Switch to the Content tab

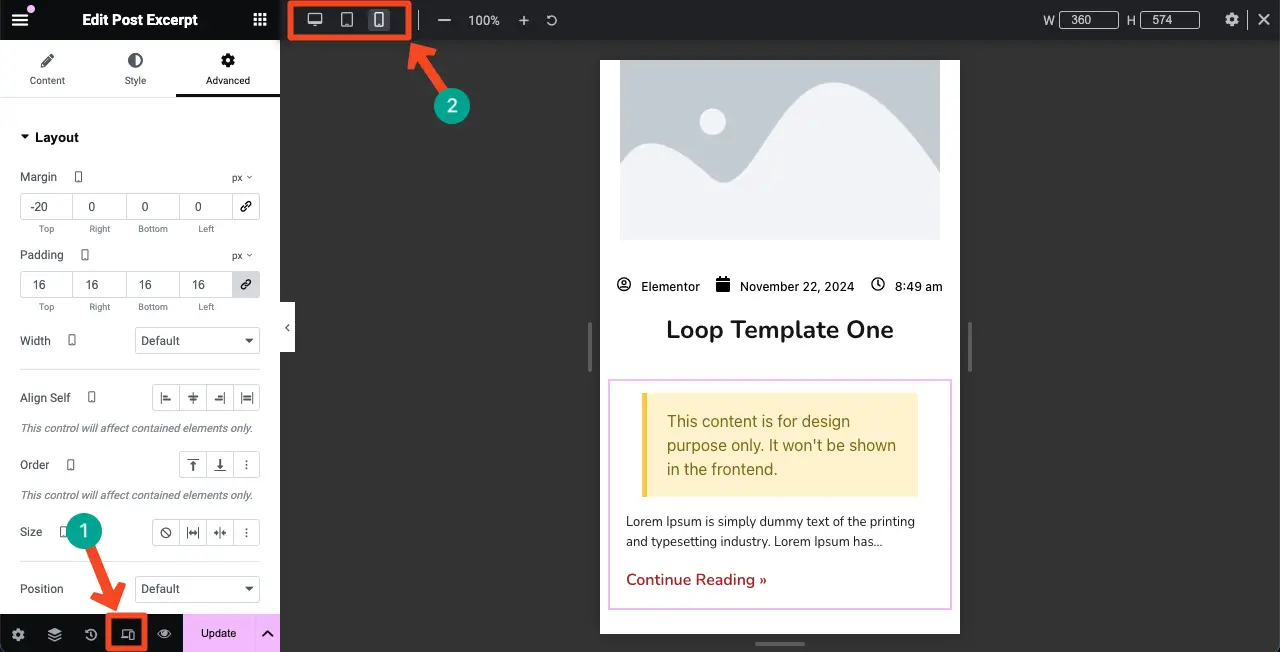pos(47,70)
